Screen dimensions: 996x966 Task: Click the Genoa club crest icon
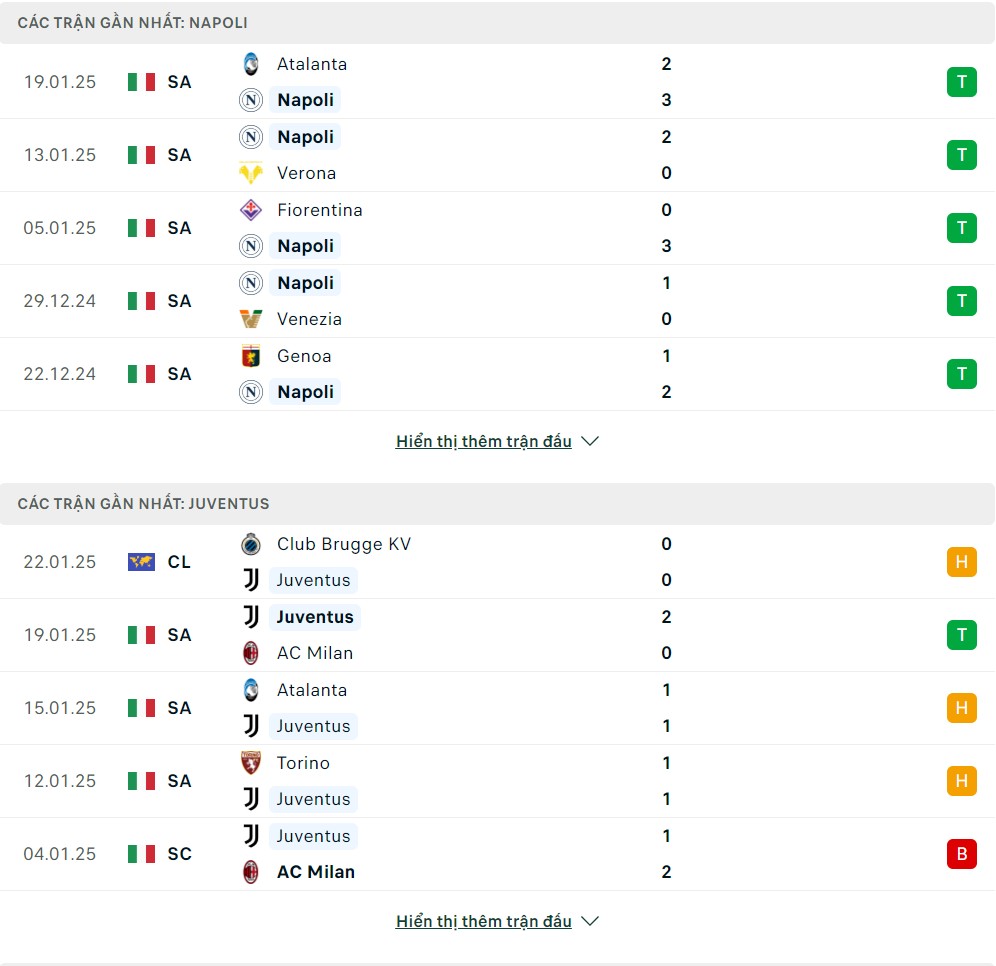(x=251, y=356)
